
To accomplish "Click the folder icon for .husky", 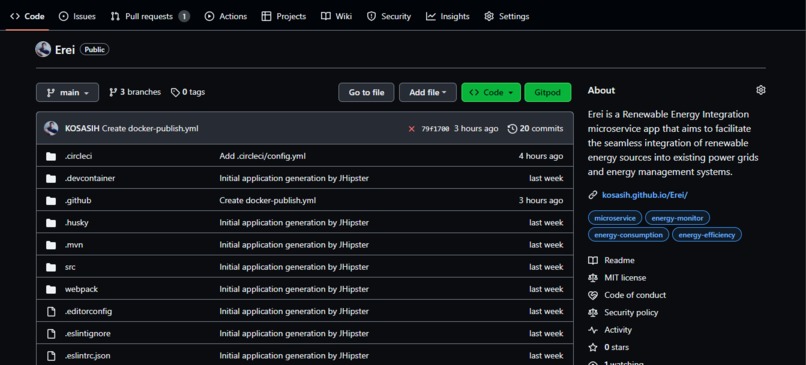I will pos(51,223).
